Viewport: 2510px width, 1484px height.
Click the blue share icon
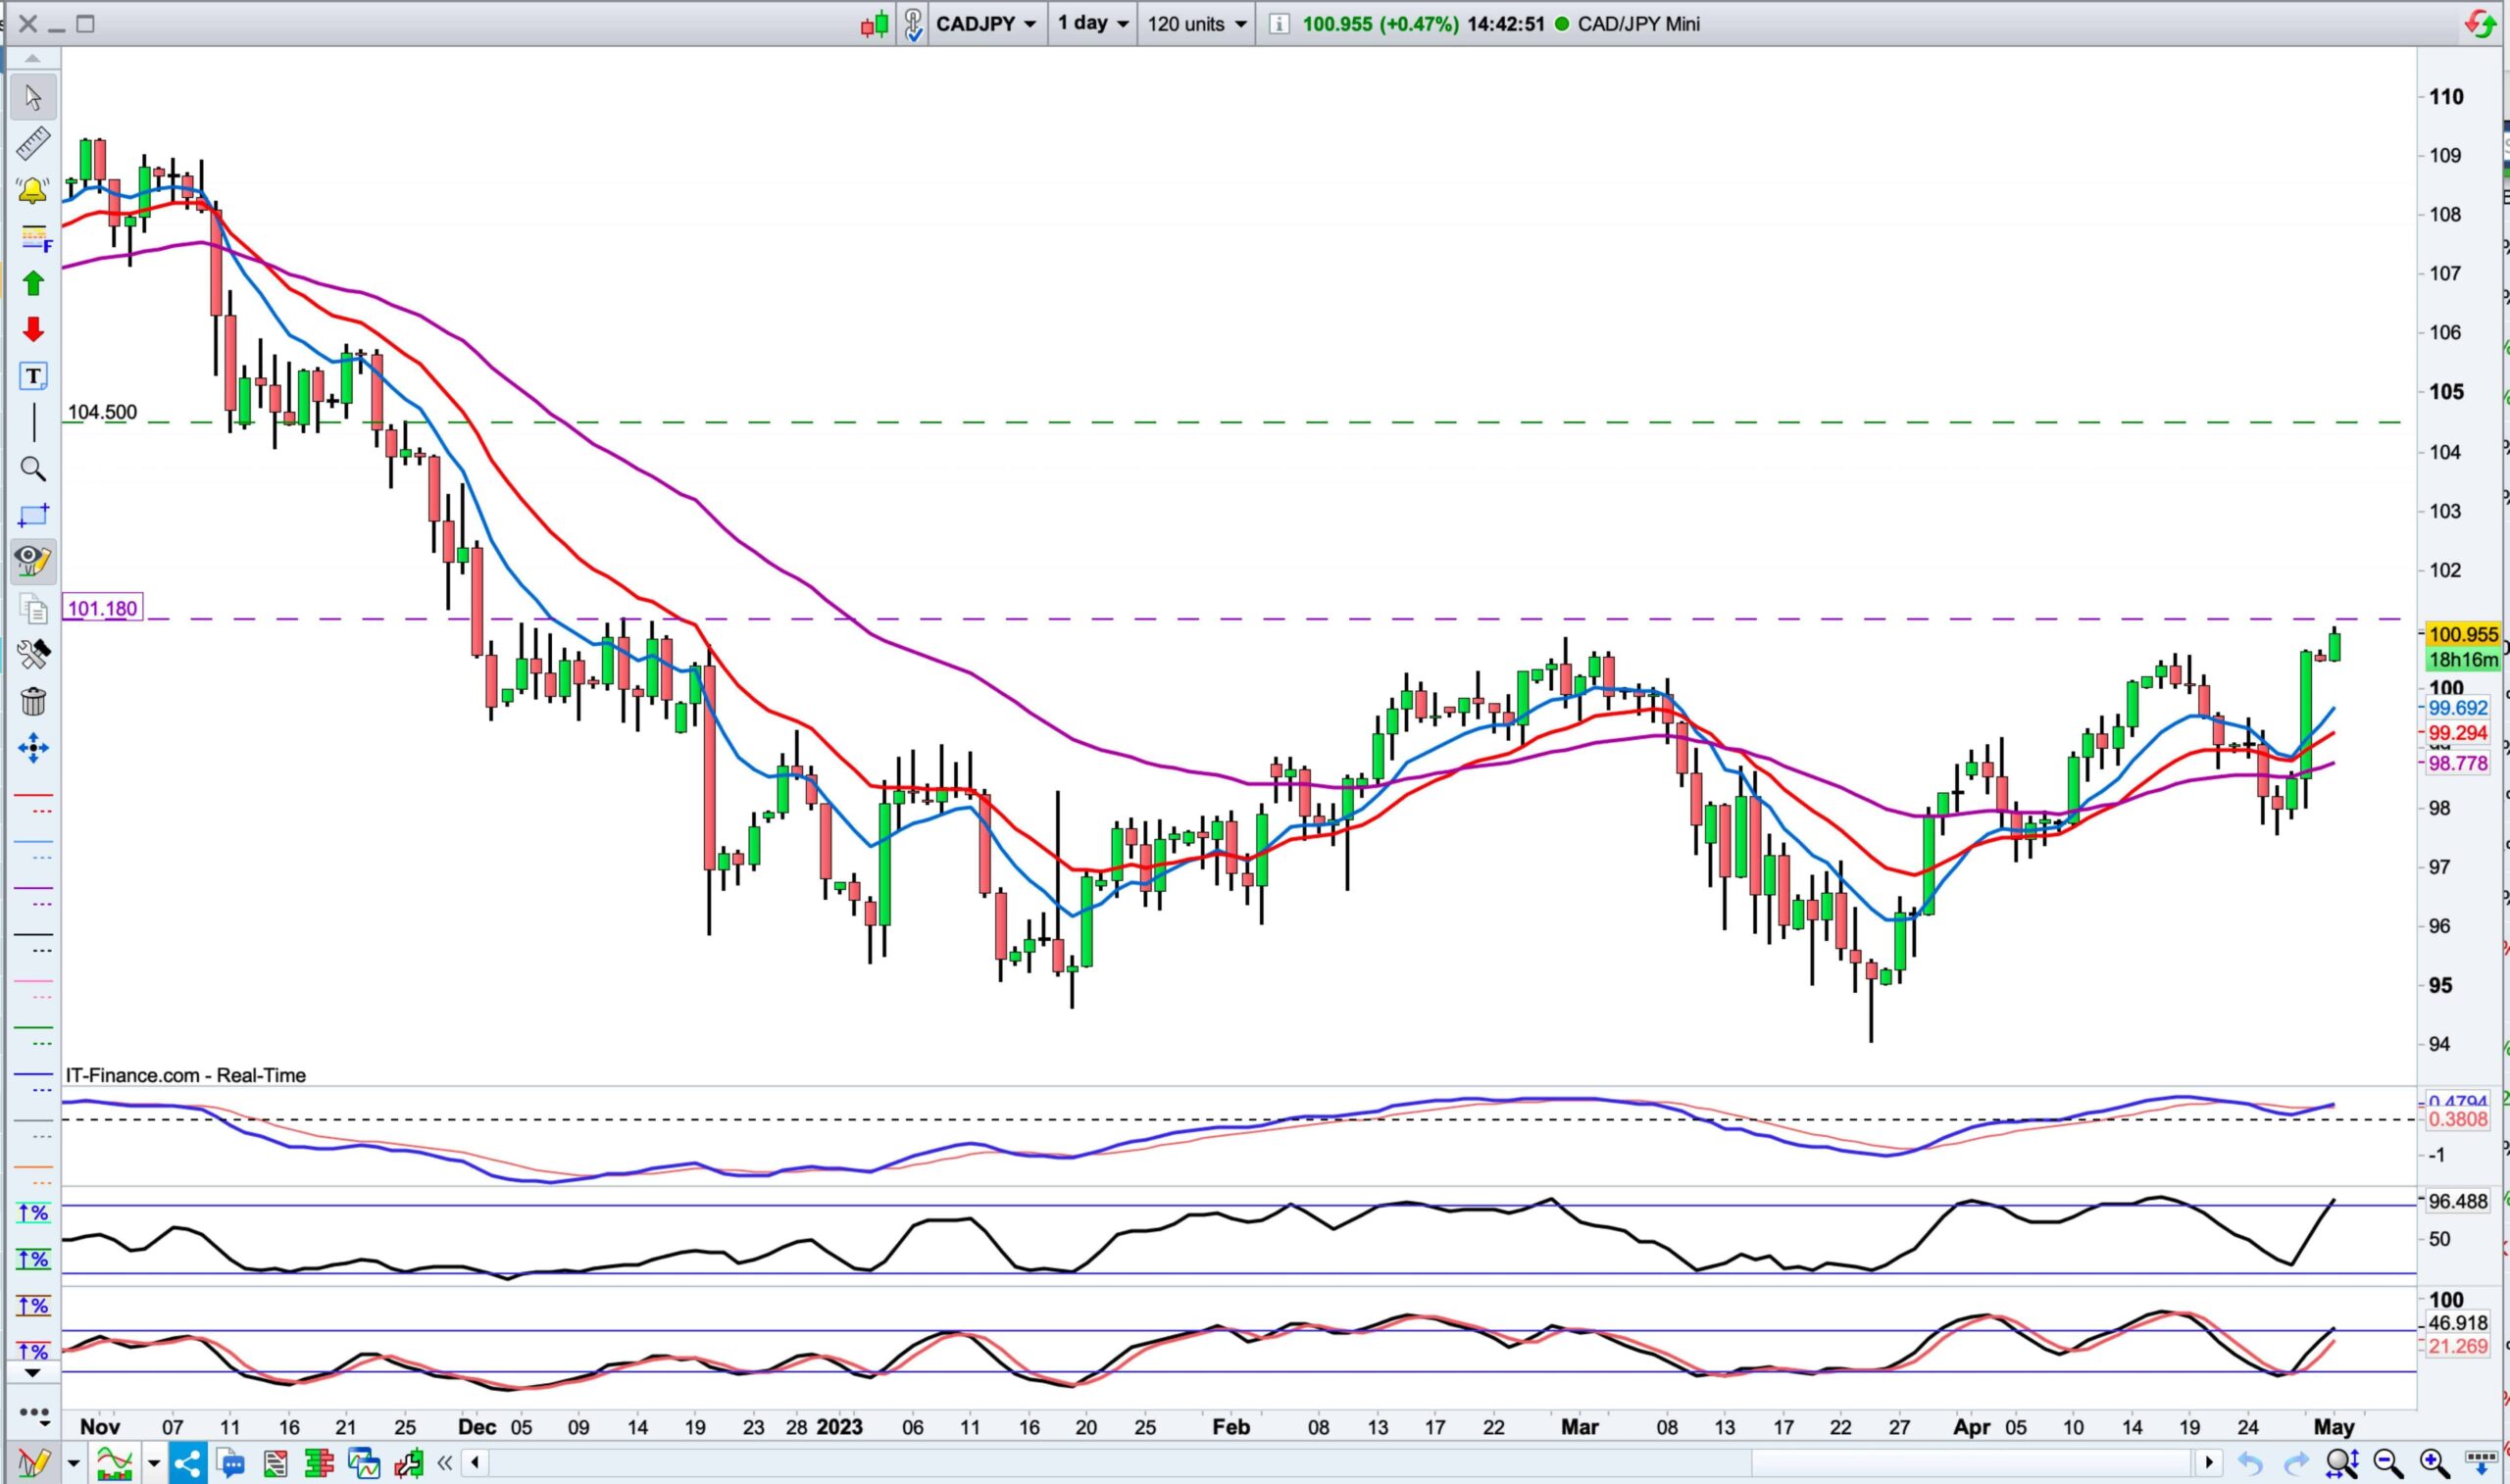(187, 1465)
